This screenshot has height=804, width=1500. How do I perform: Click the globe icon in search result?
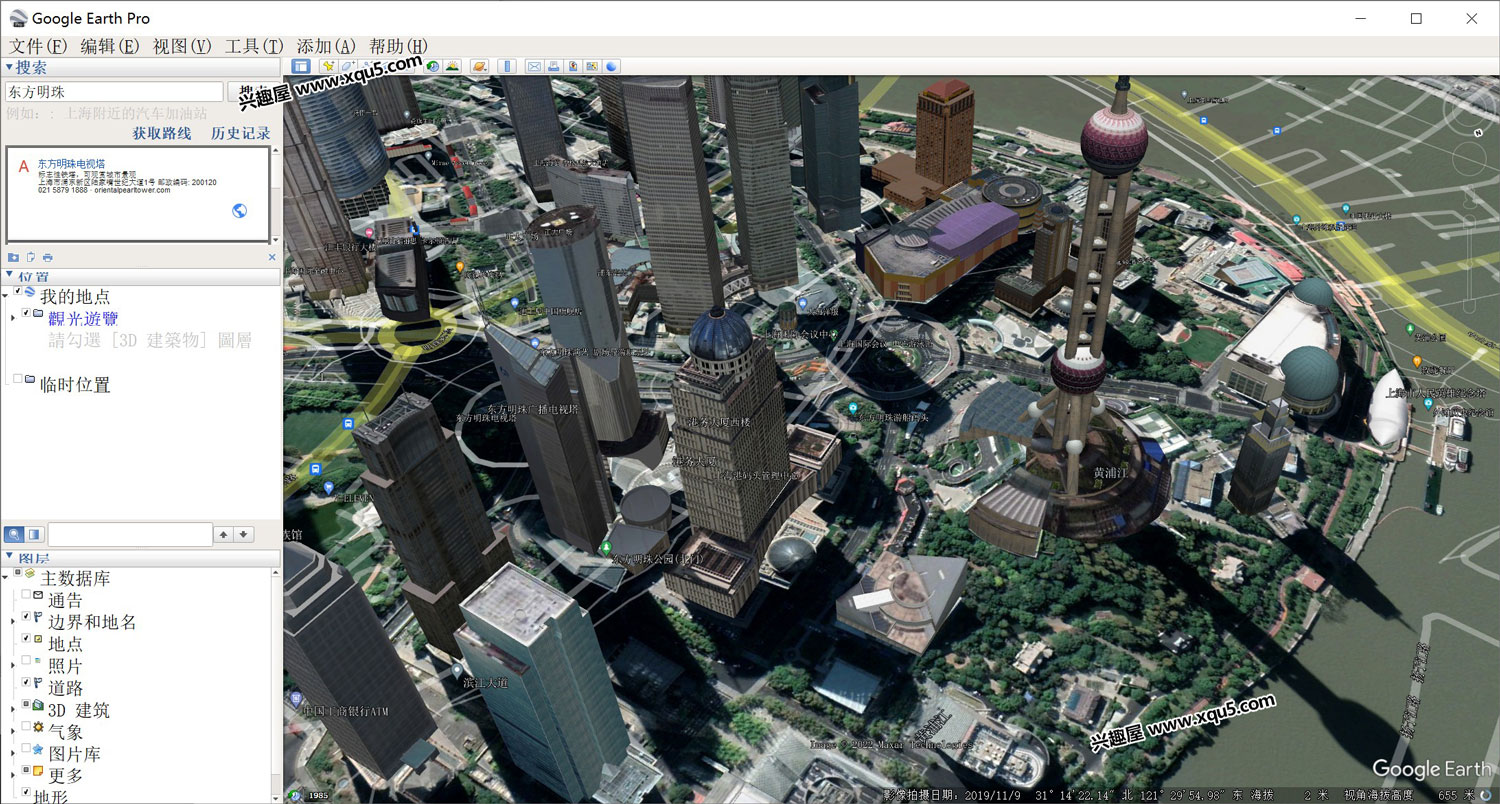[240, 210]
